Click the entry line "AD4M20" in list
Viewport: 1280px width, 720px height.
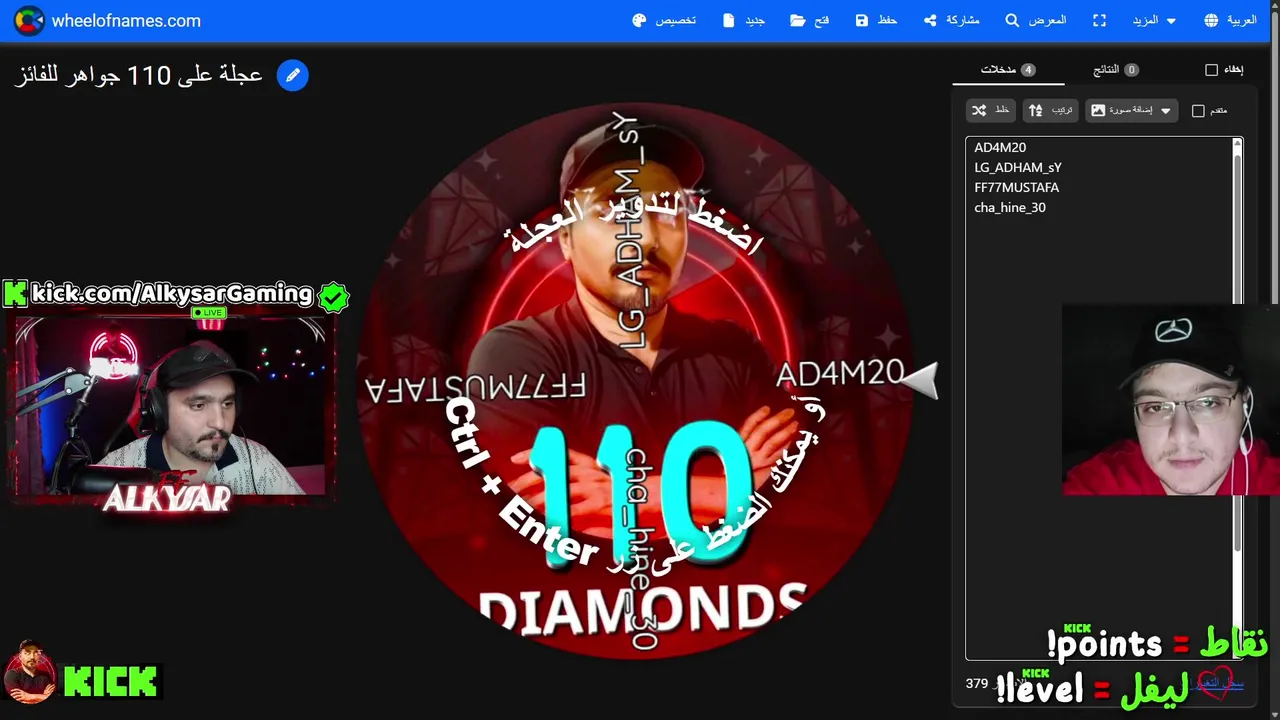[x=1000, y=147]
